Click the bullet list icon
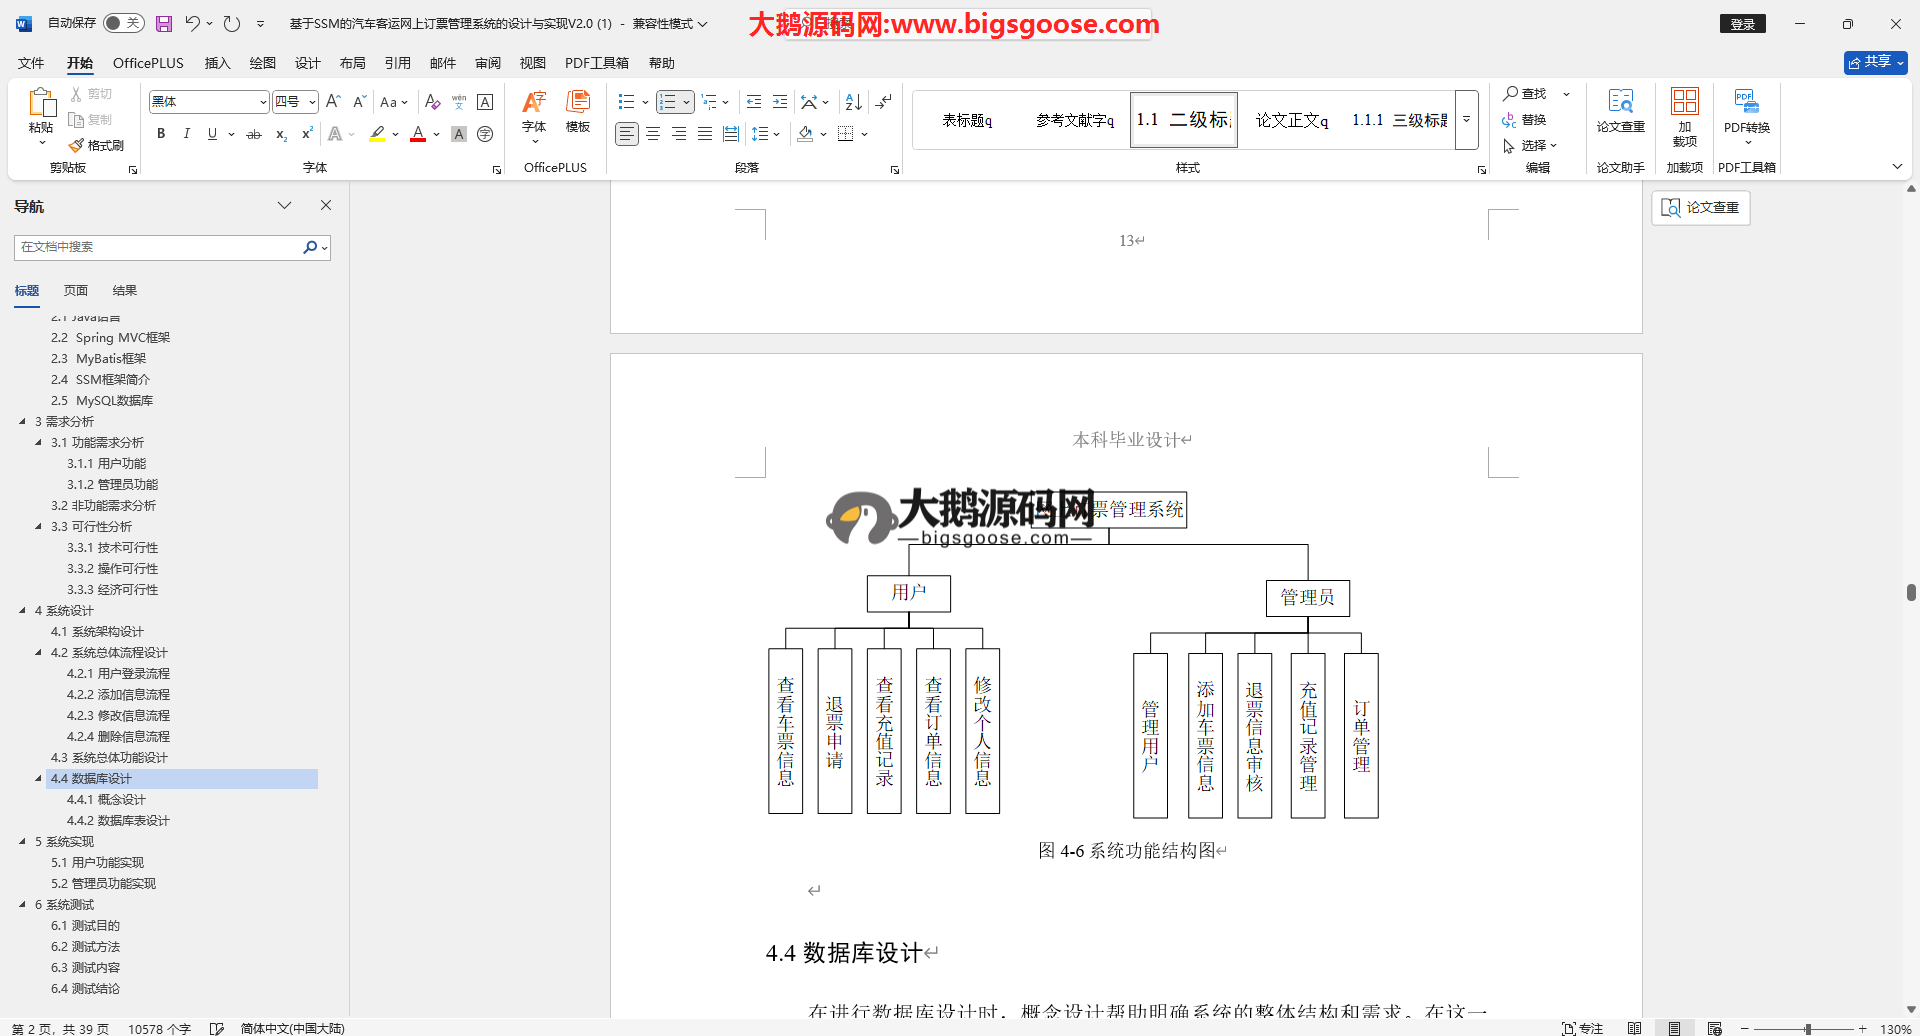This screenshot has height=1036, width=1920. tap(626, 102)
